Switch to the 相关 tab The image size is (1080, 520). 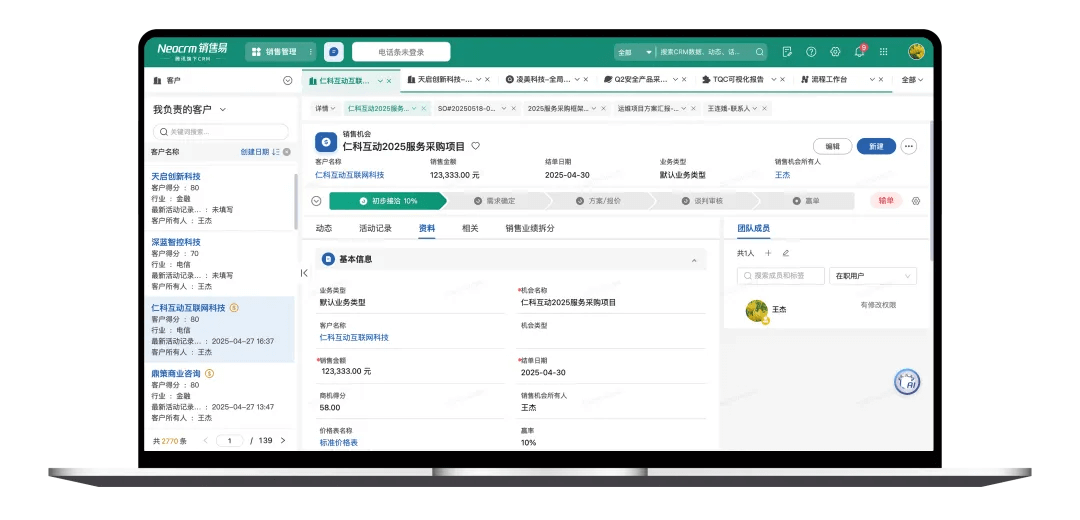[470, 228]
